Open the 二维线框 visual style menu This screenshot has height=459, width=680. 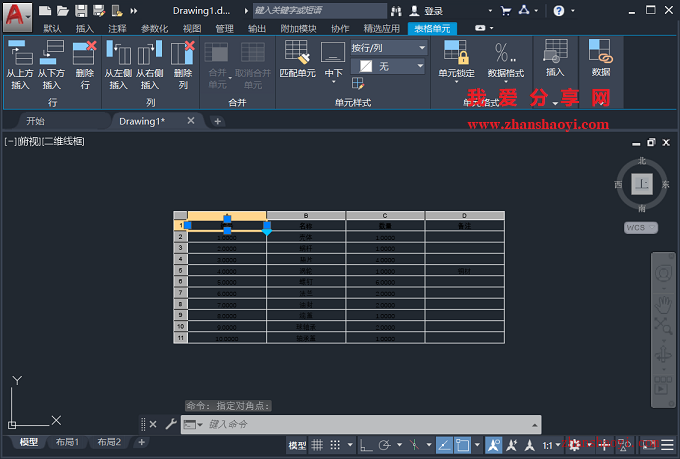(63, 141)
